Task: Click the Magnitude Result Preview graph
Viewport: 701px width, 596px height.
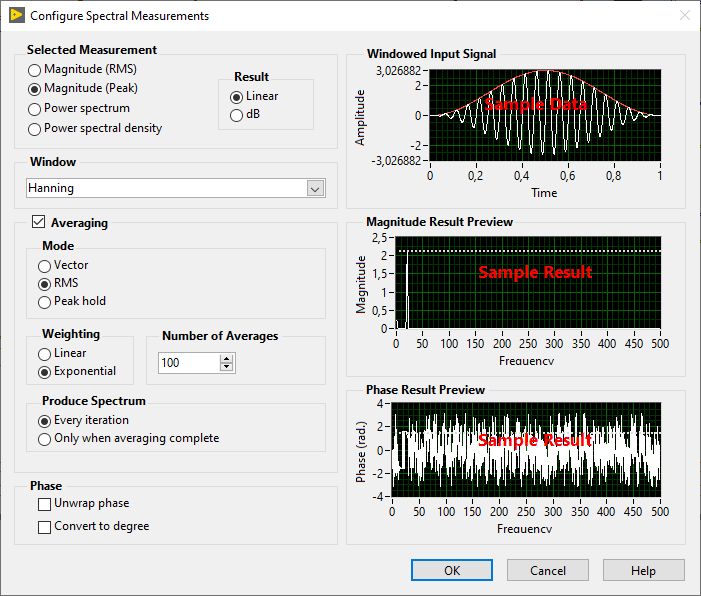Action: click(528, 283)
